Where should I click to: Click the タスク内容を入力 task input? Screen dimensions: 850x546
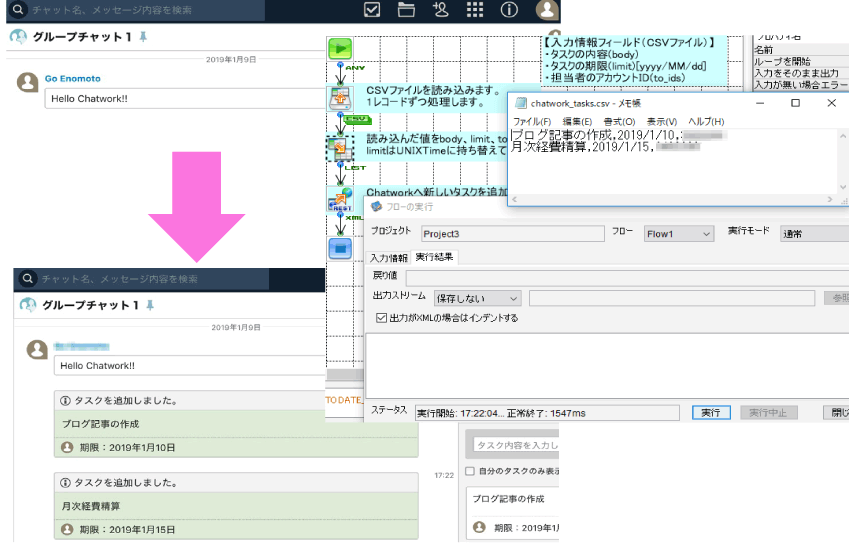(515, 445)
